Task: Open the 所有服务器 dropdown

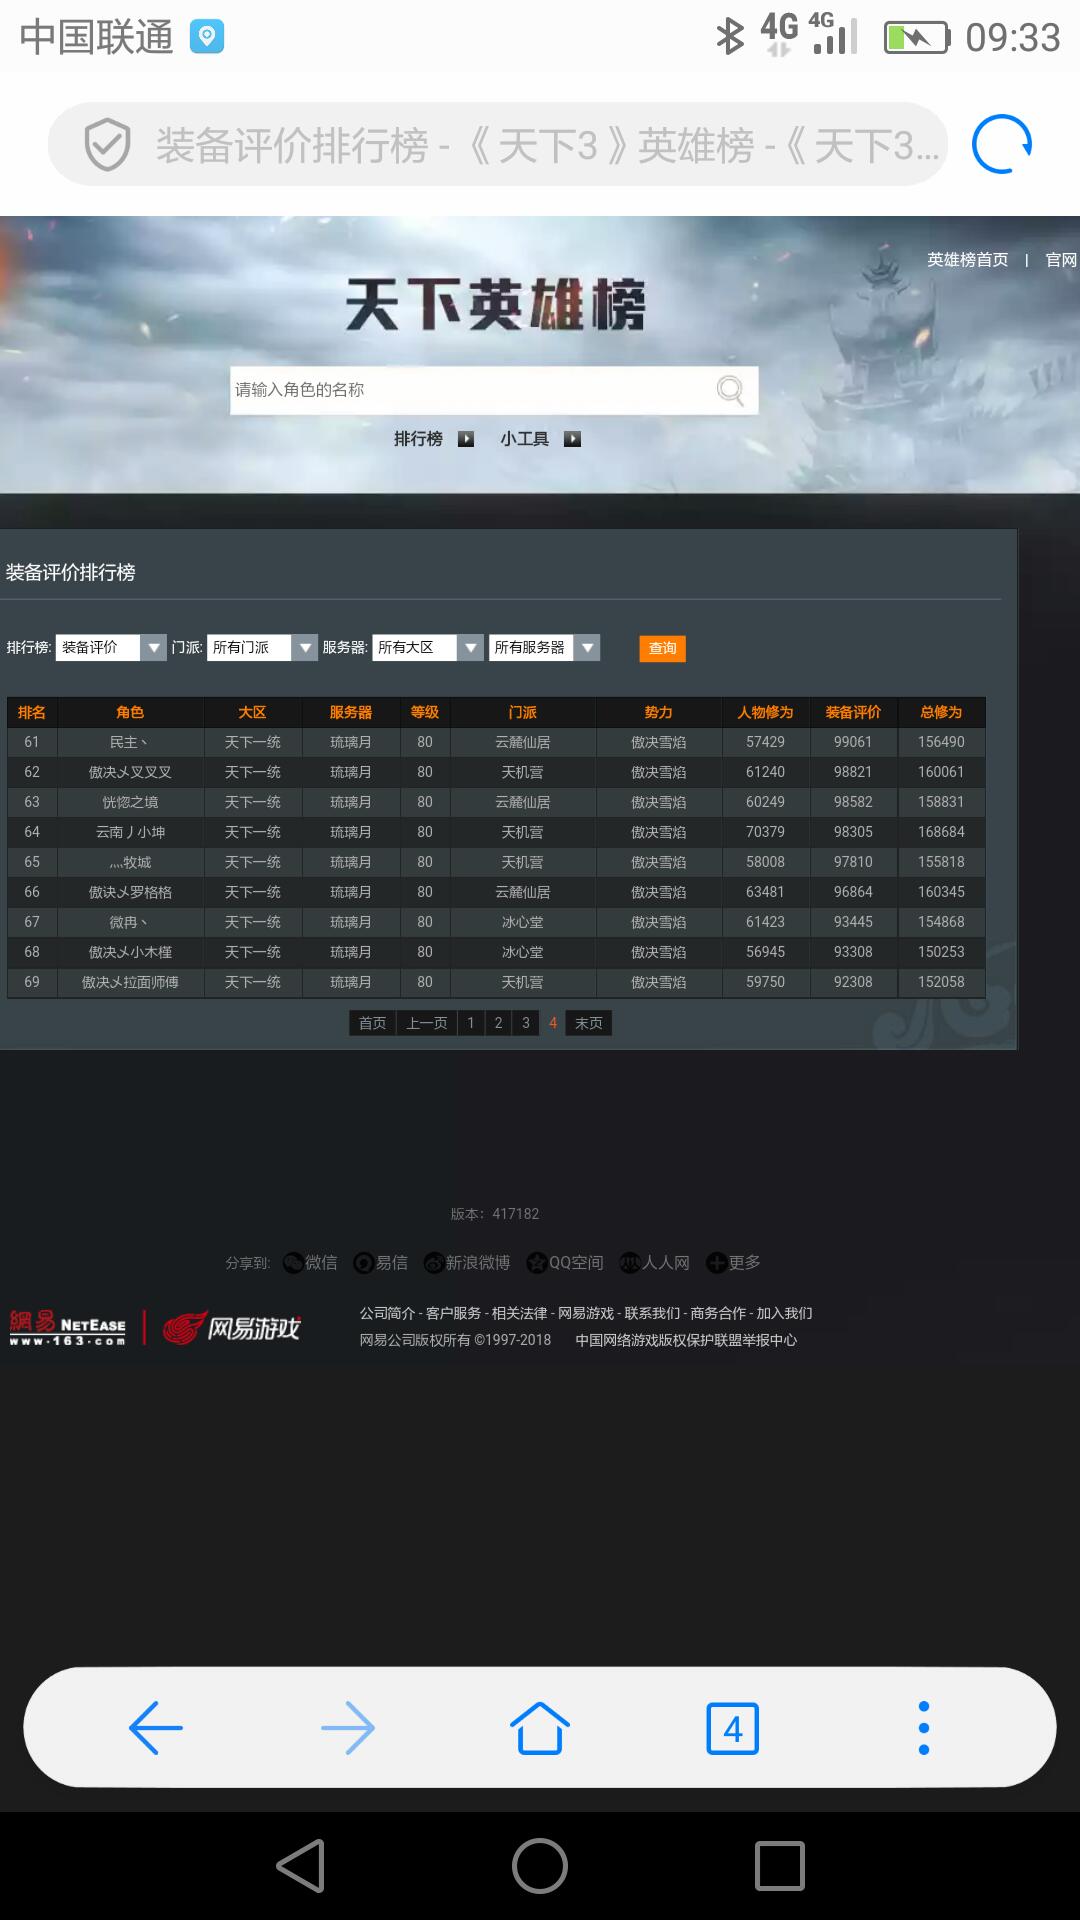Action: coord(544,648)
